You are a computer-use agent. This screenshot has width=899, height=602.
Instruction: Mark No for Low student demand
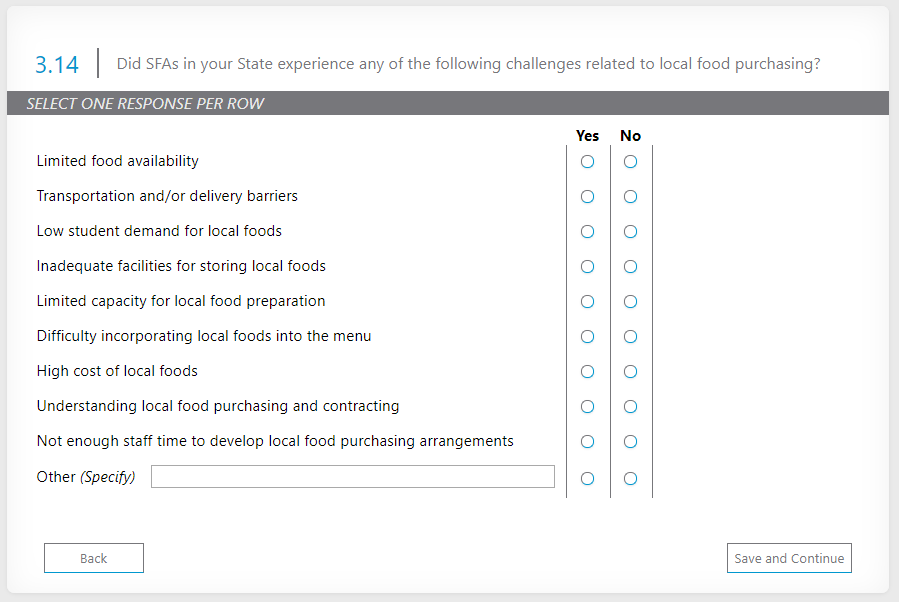(630, 232)
